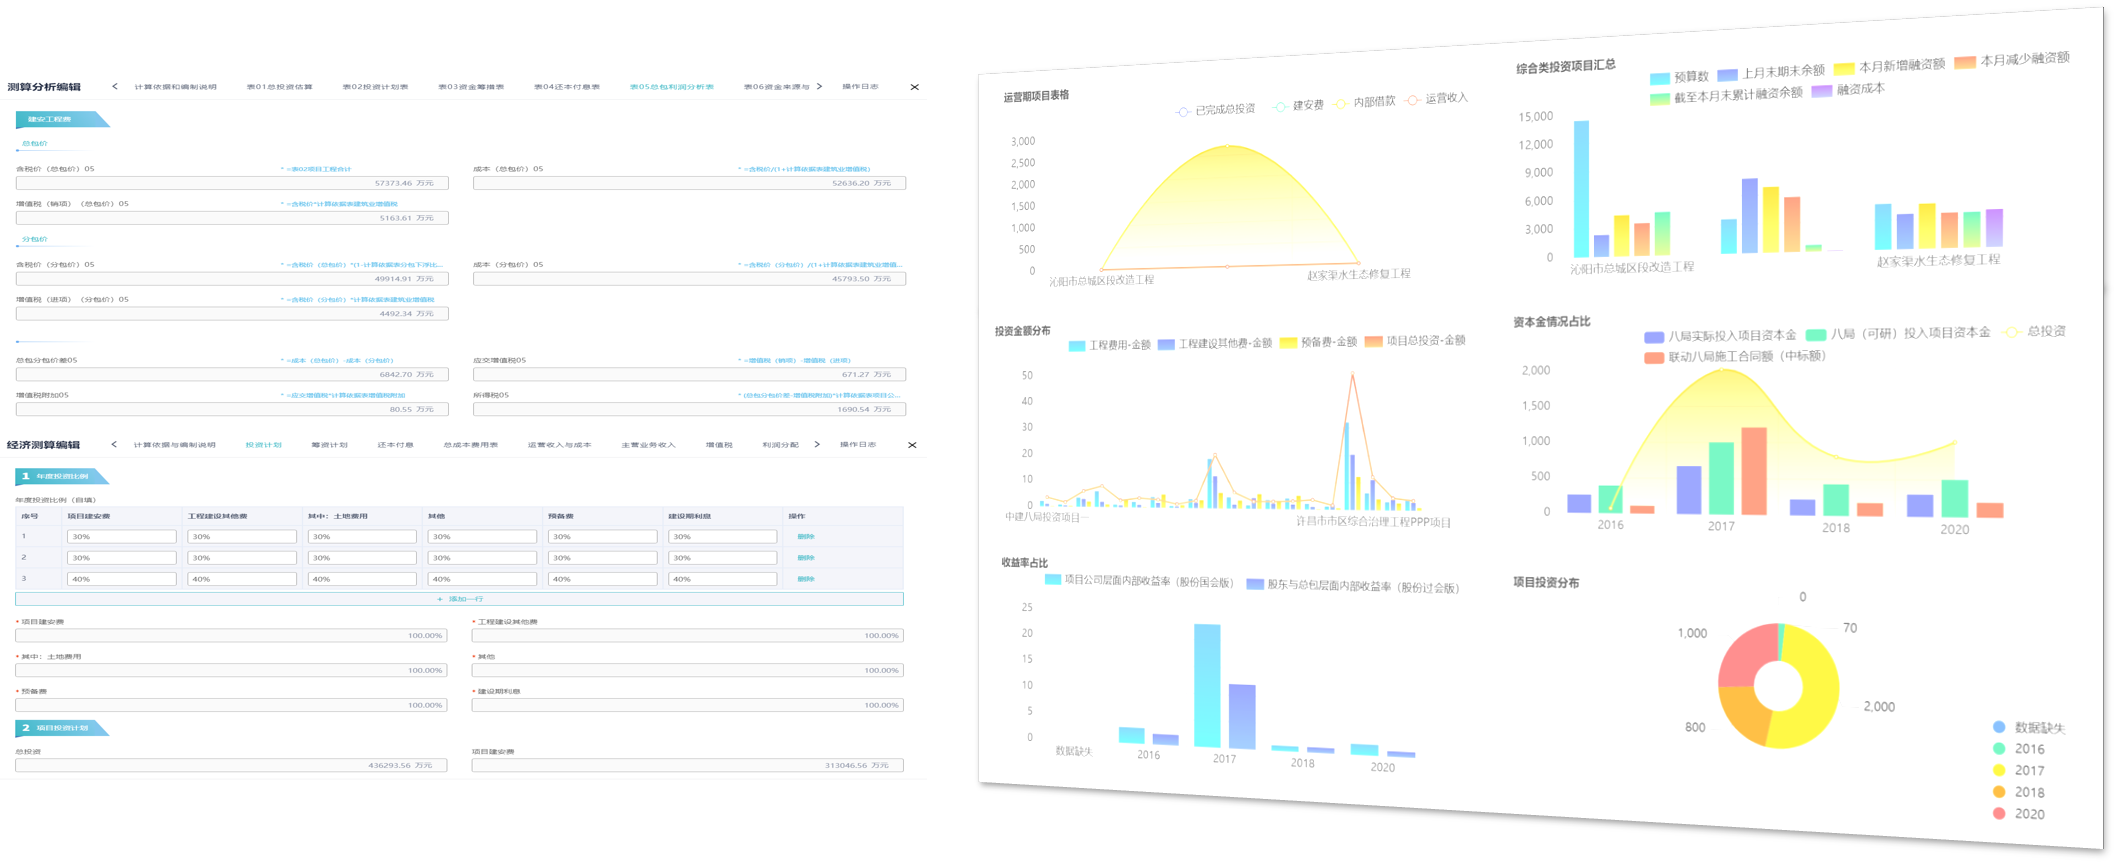Toggle 项目总投资-金额 legend swatch

1374,341
